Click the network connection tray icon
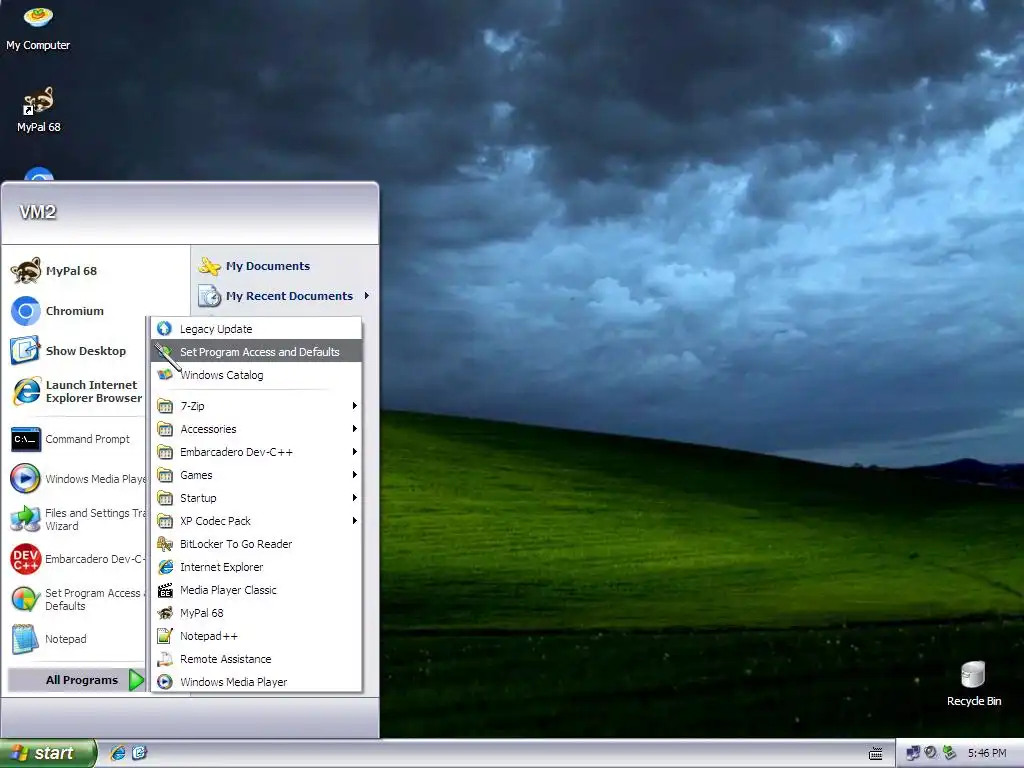 tap(912, 754)
